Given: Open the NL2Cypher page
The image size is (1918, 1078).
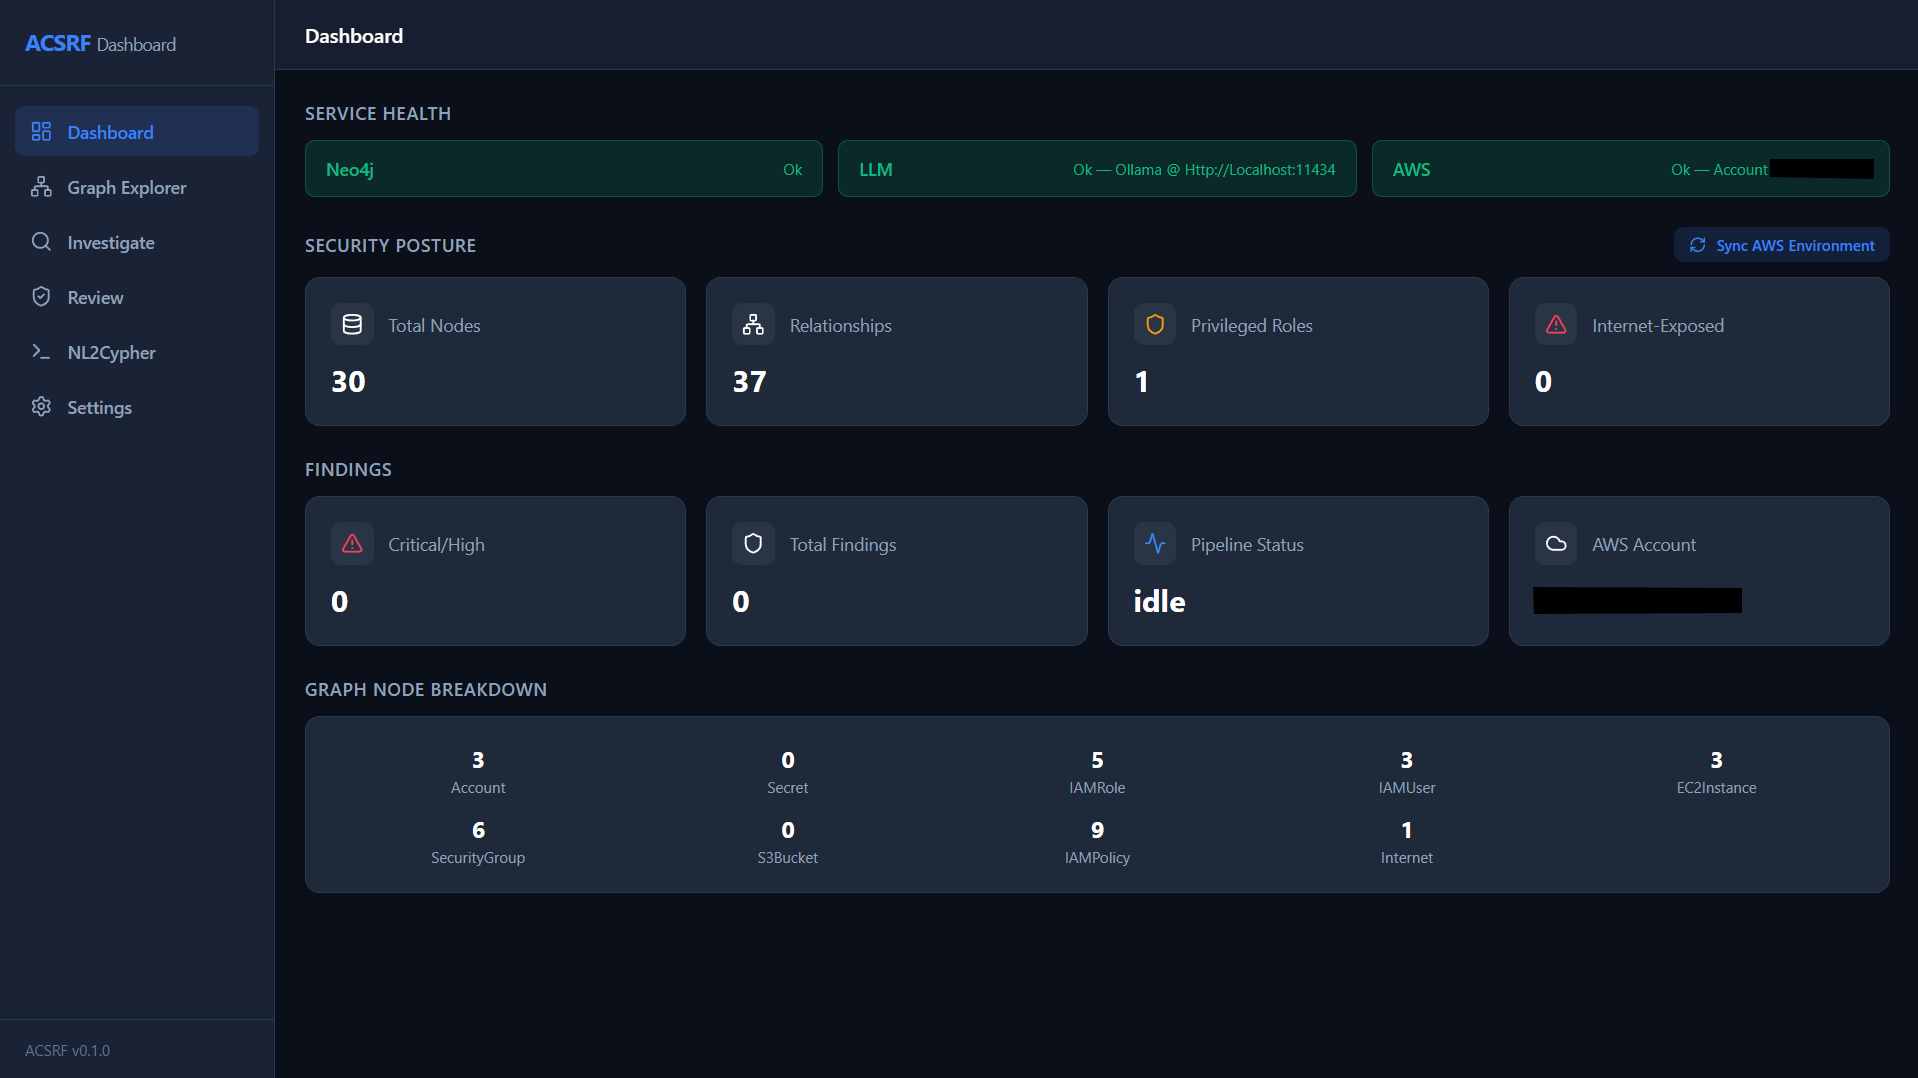Looking at the screenshot, I should 137,352.
